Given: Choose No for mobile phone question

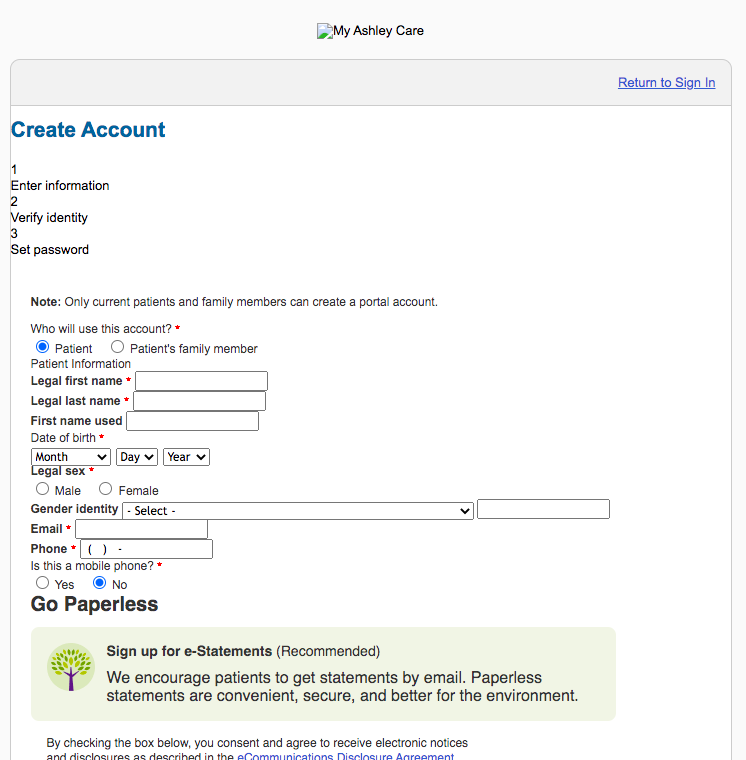Looking at the screenshot, I should pos(99,583).
